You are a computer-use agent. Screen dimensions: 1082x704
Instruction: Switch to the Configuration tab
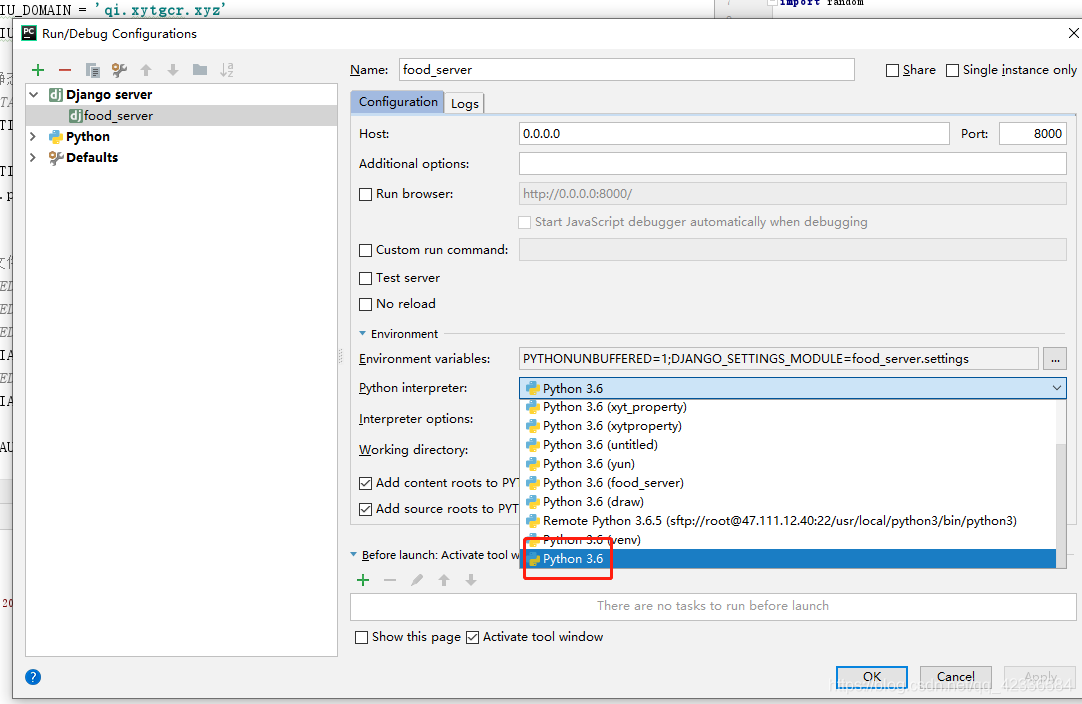[x=397, y=102]
